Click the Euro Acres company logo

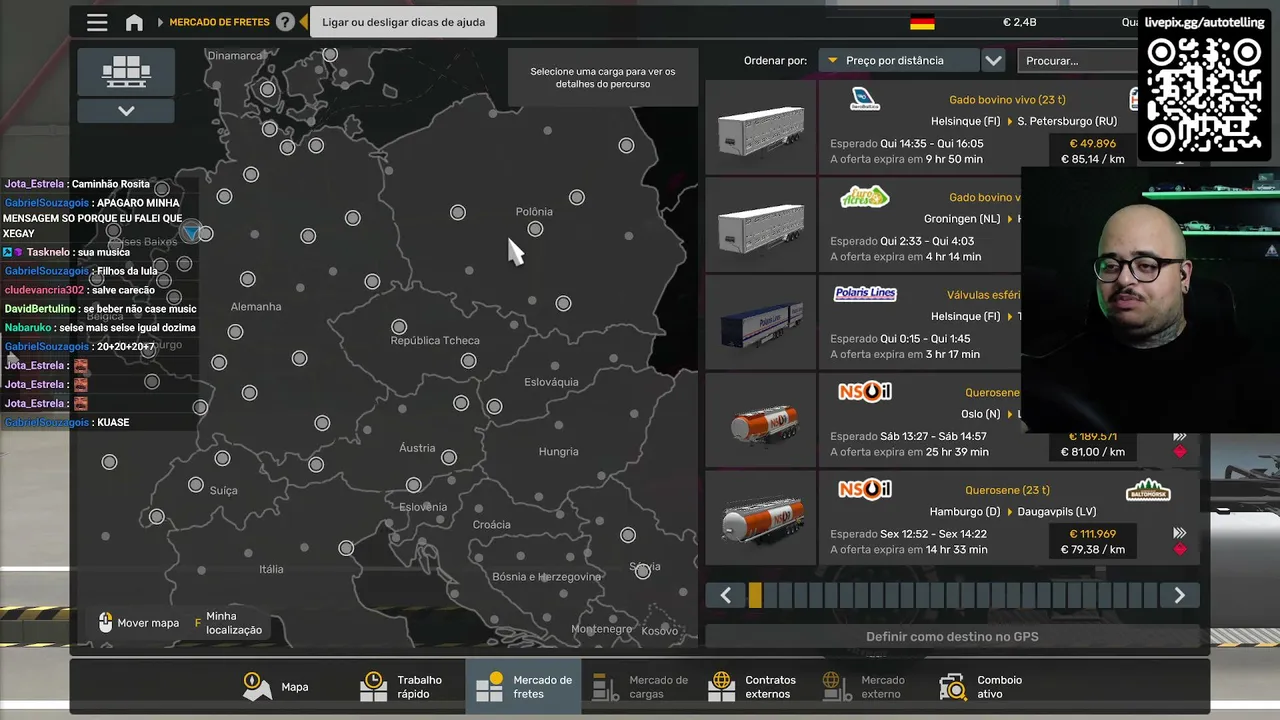tap(865, 197)
